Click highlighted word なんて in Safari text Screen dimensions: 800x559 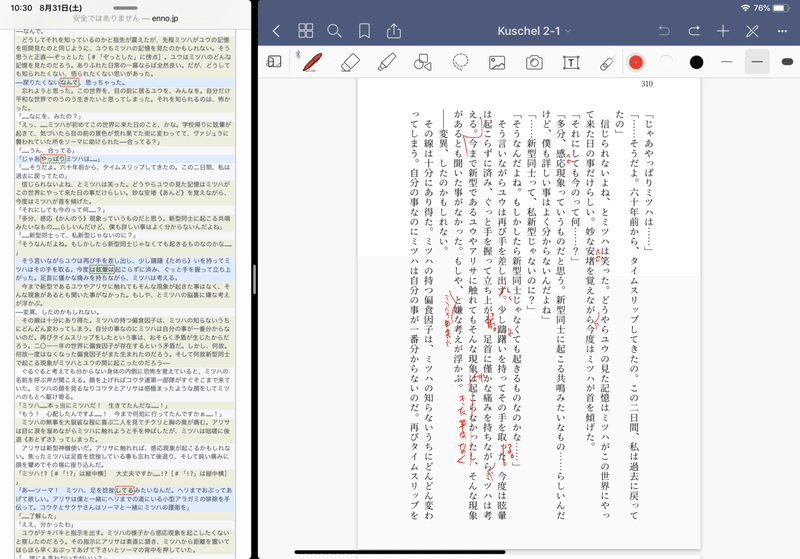pyautogui.click(x=69, y=82)
